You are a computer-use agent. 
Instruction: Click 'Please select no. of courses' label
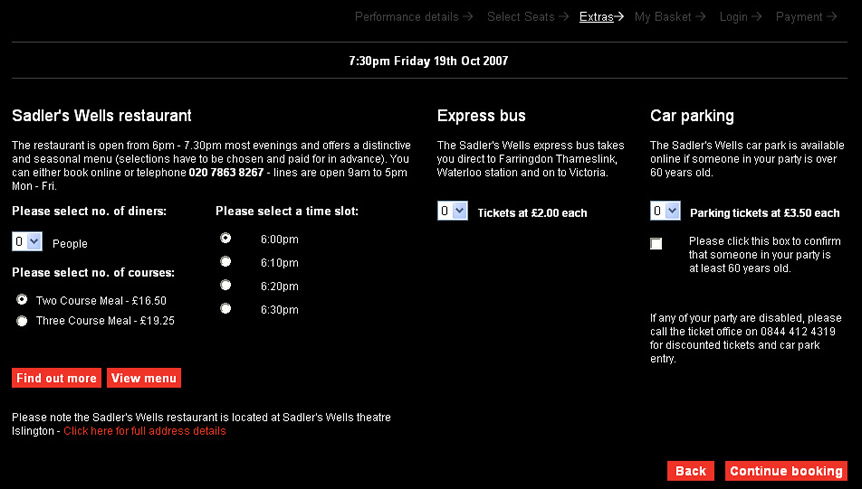coord(93,273)
